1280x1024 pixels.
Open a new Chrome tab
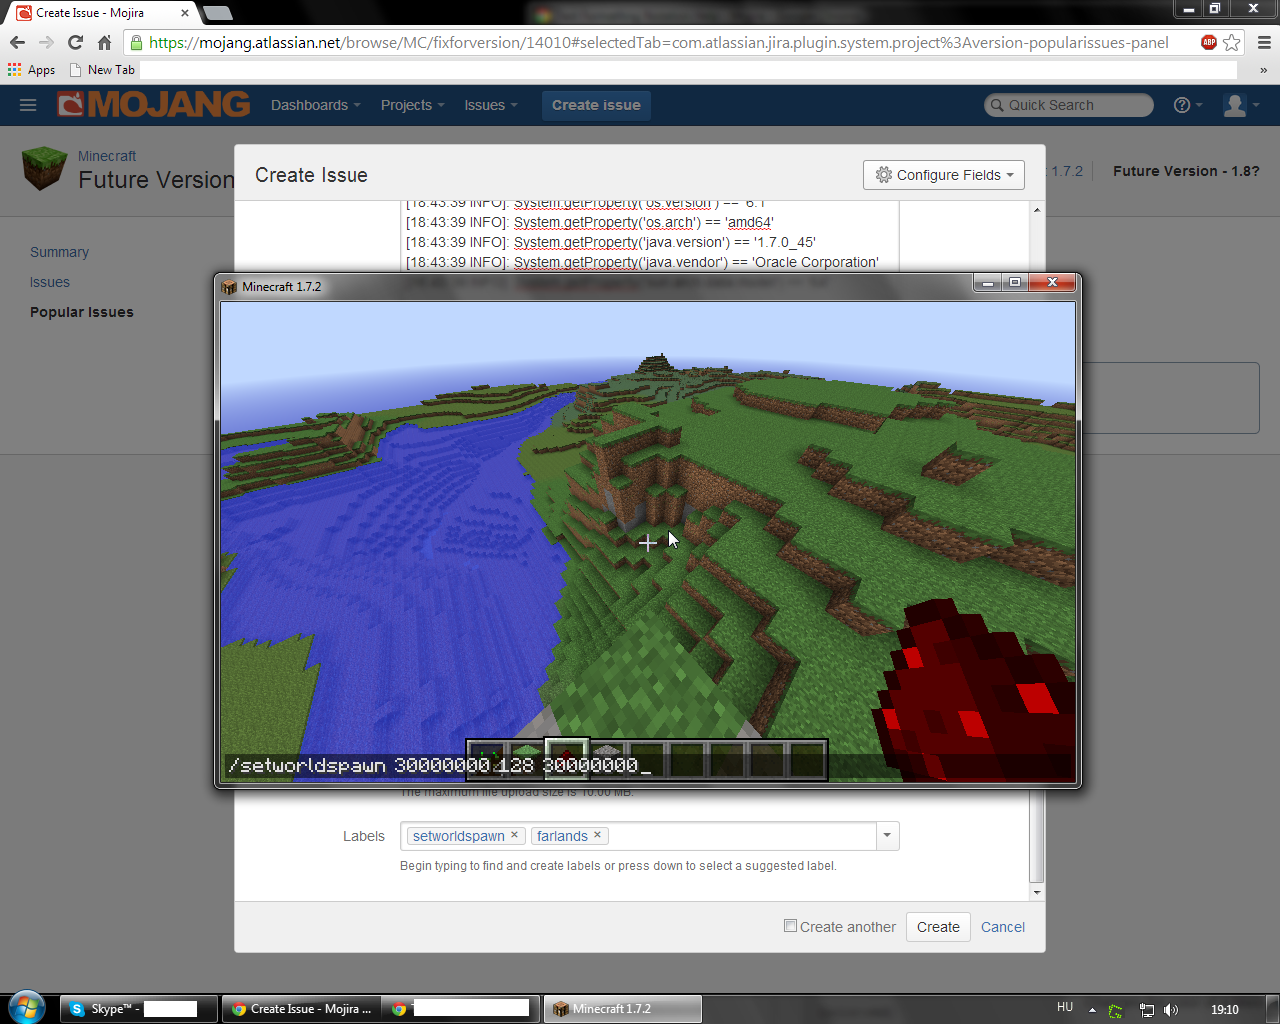217,13
